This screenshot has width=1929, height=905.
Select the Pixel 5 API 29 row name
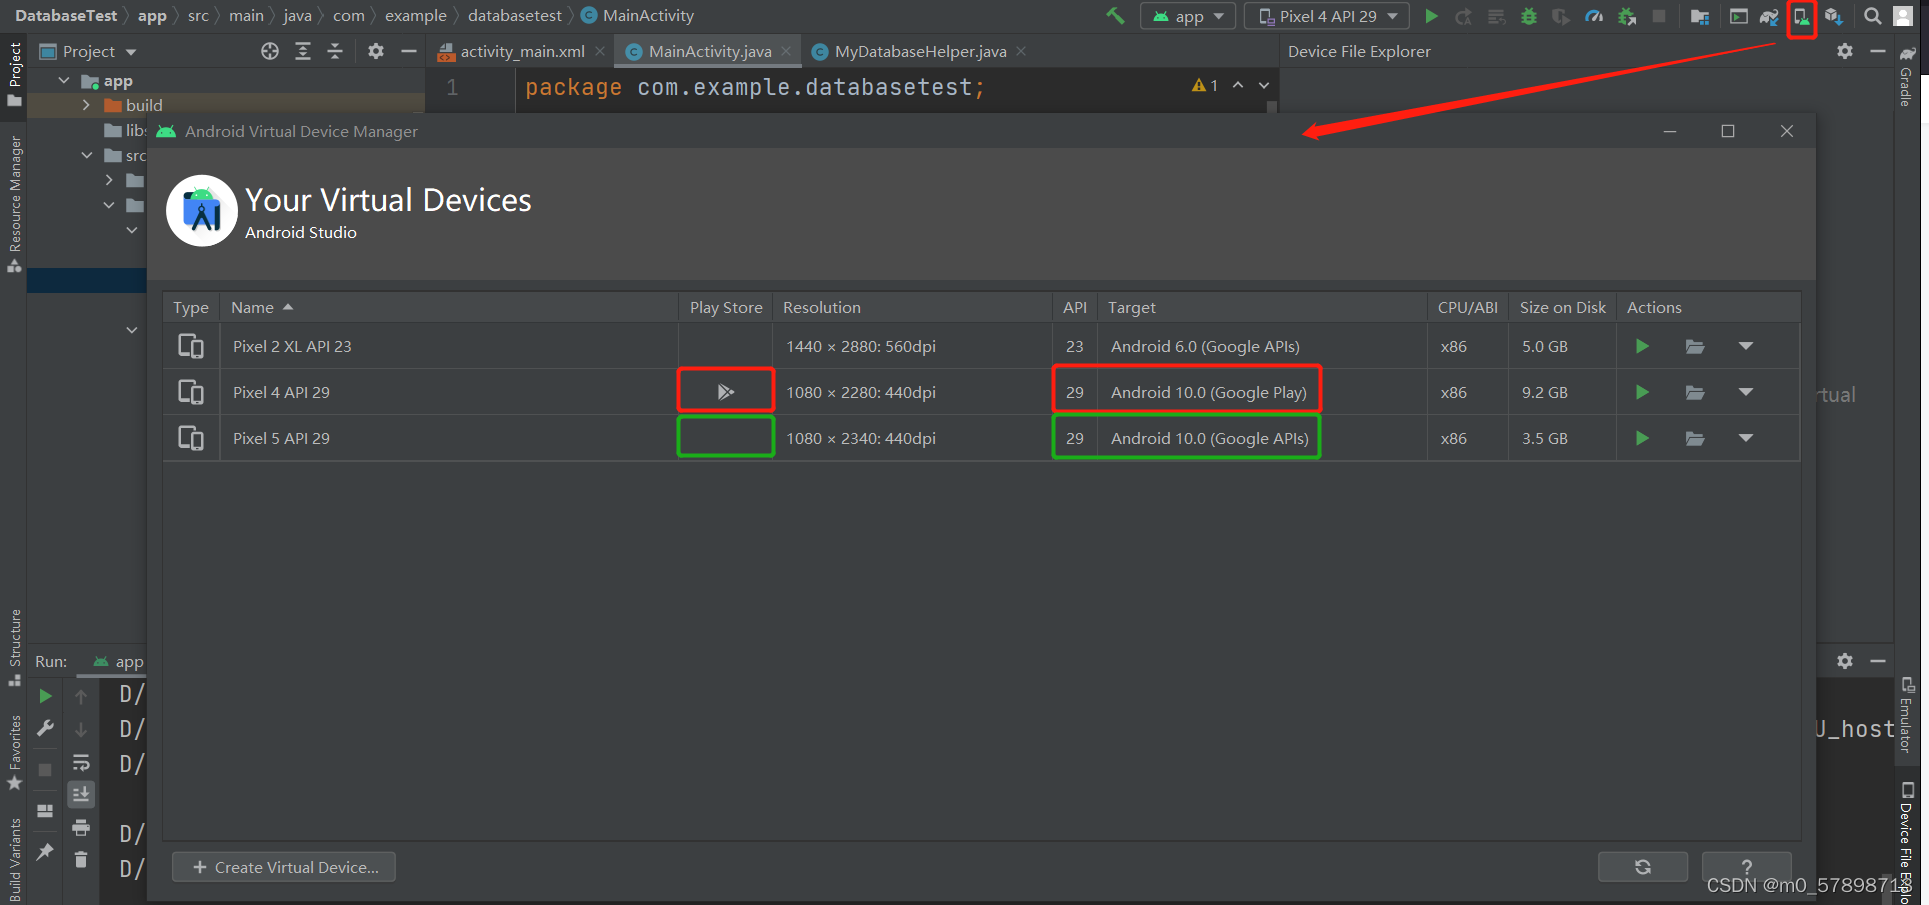point(281,438)
